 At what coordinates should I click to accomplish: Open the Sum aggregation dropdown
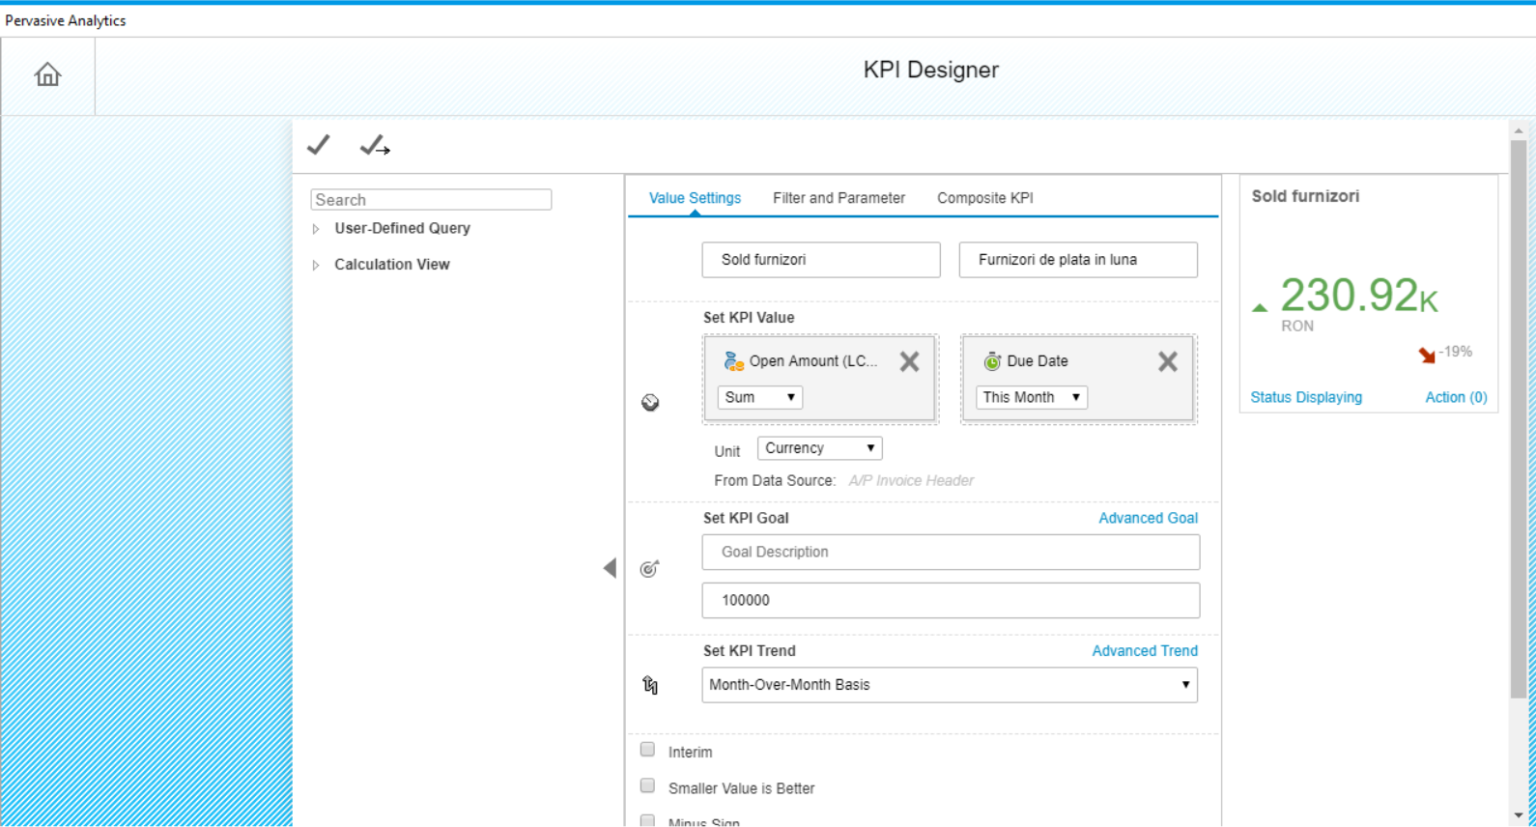pyautogui.click(x=759, y=397)
